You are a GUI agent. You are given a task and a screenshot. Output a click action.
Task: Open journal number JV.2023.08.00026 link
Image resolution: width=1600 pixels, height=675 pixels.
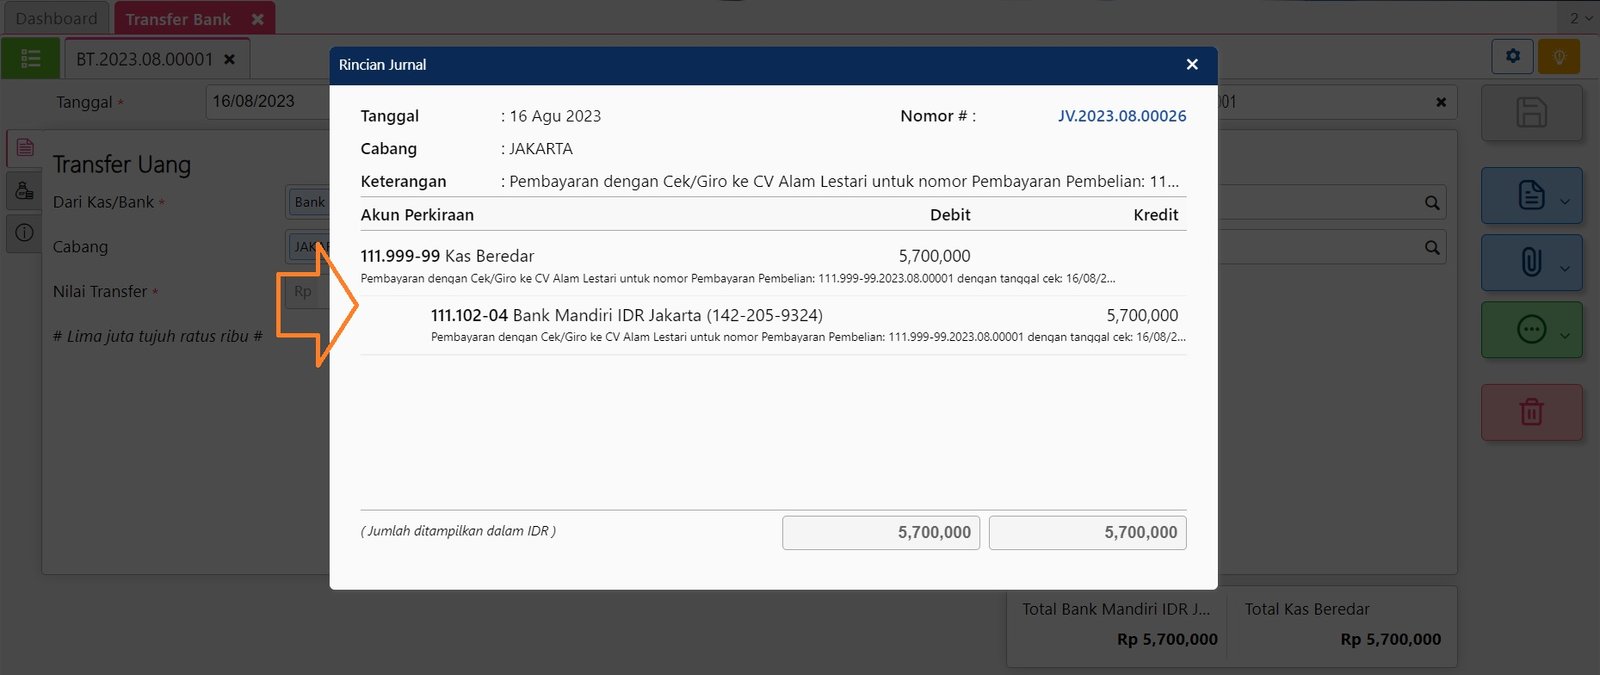click(1121, 116)
